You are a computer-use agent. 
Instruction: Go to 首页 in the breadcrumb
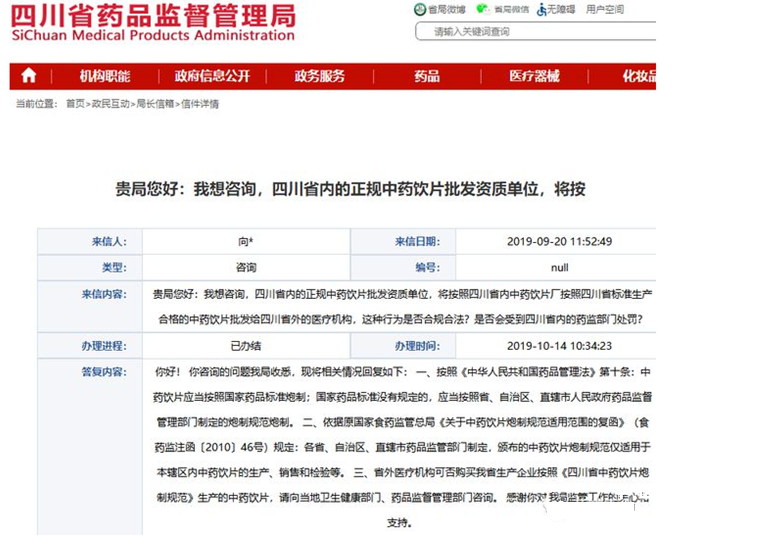point(75,104)
